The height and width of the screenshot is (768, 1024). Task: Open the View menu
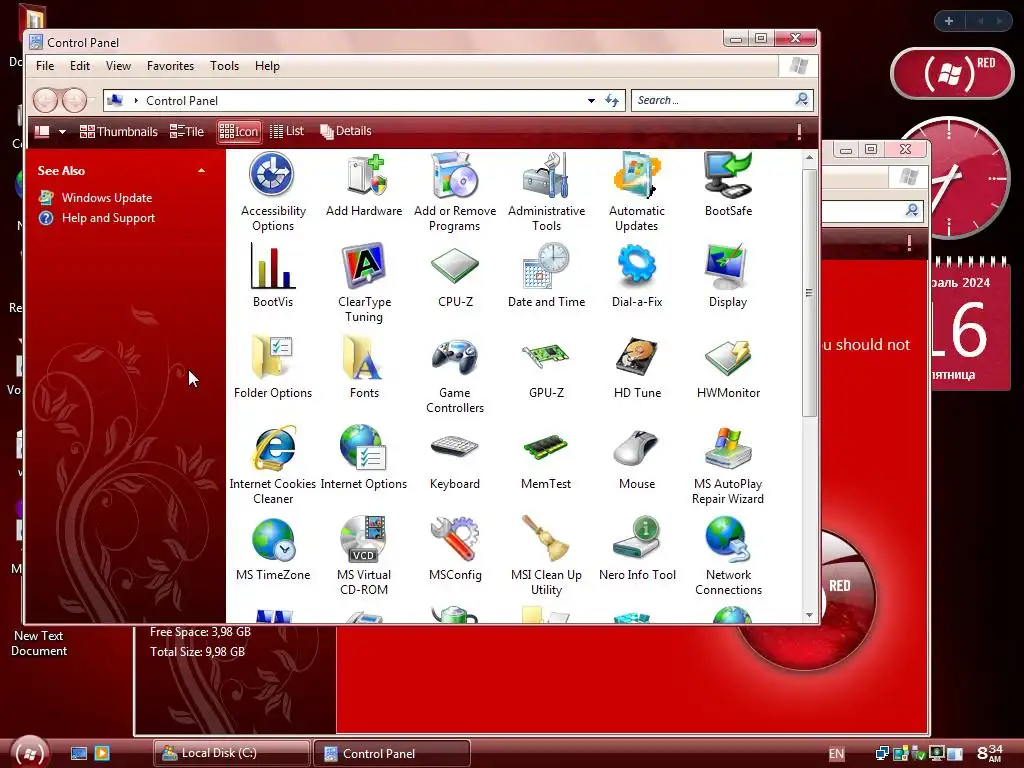point(118,66)
